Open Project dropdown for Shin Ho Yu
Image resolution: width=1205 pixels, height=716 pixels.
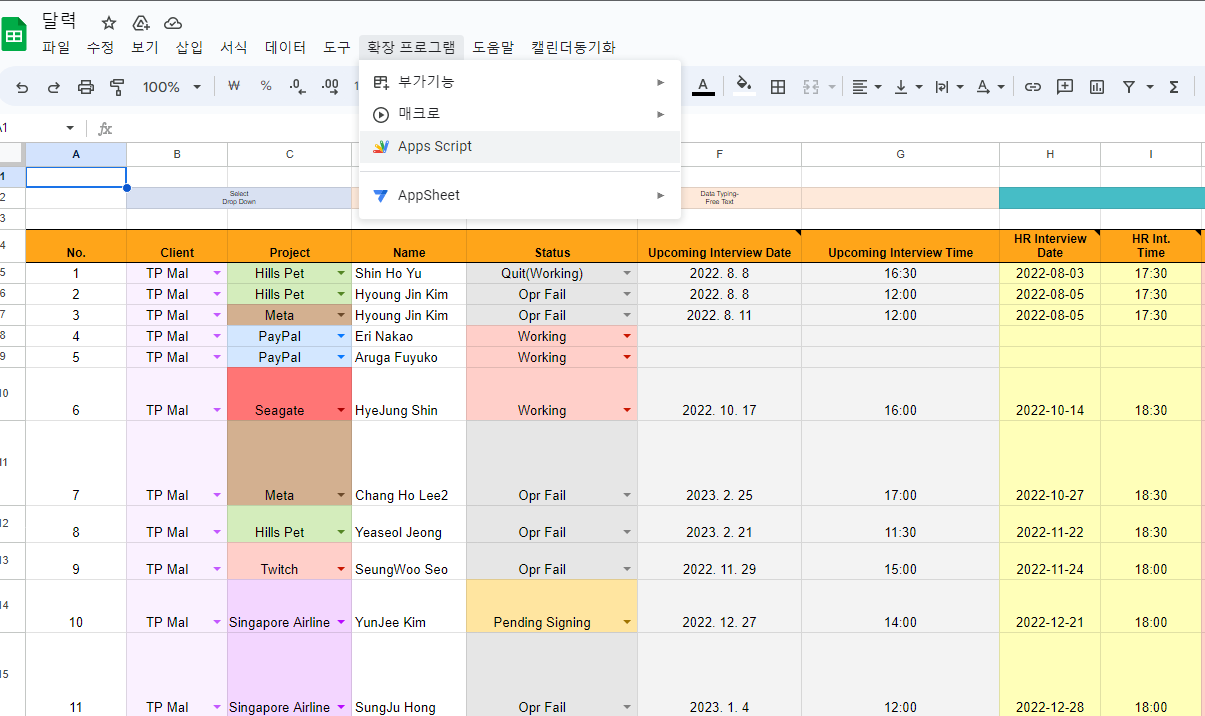[341, 273]
